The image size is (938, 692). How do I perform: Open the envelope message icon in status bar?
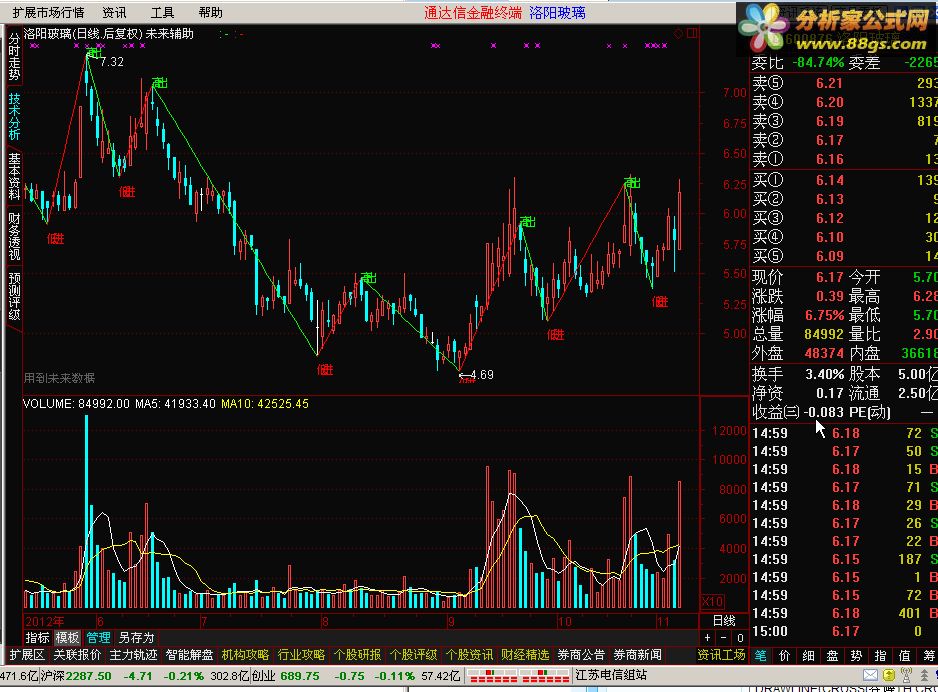coord(870,675)
